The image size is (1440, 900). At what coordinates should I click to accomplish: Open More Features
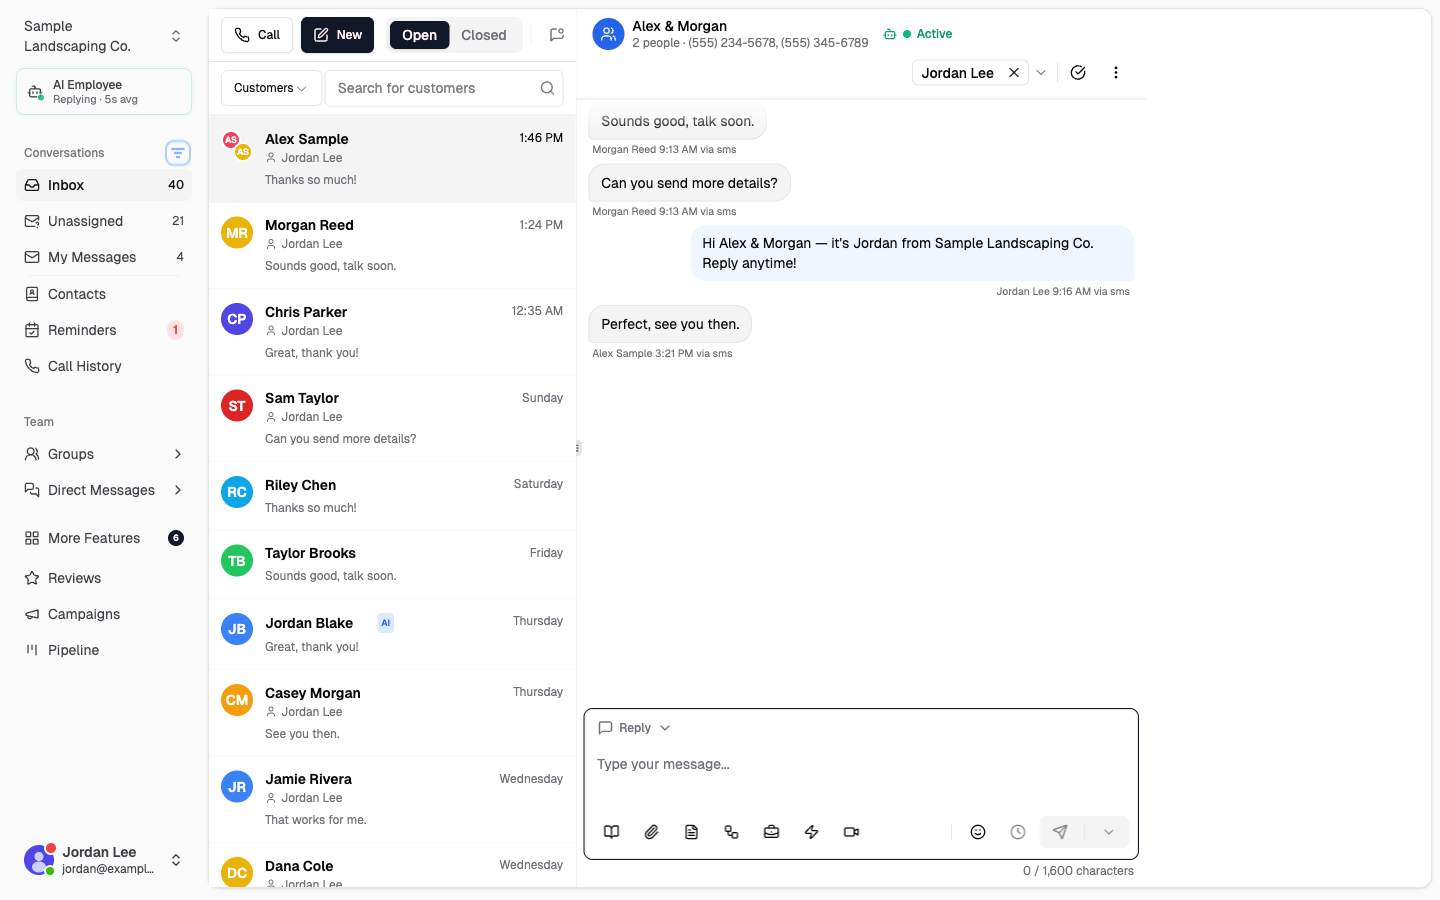[x=104, y=538]
